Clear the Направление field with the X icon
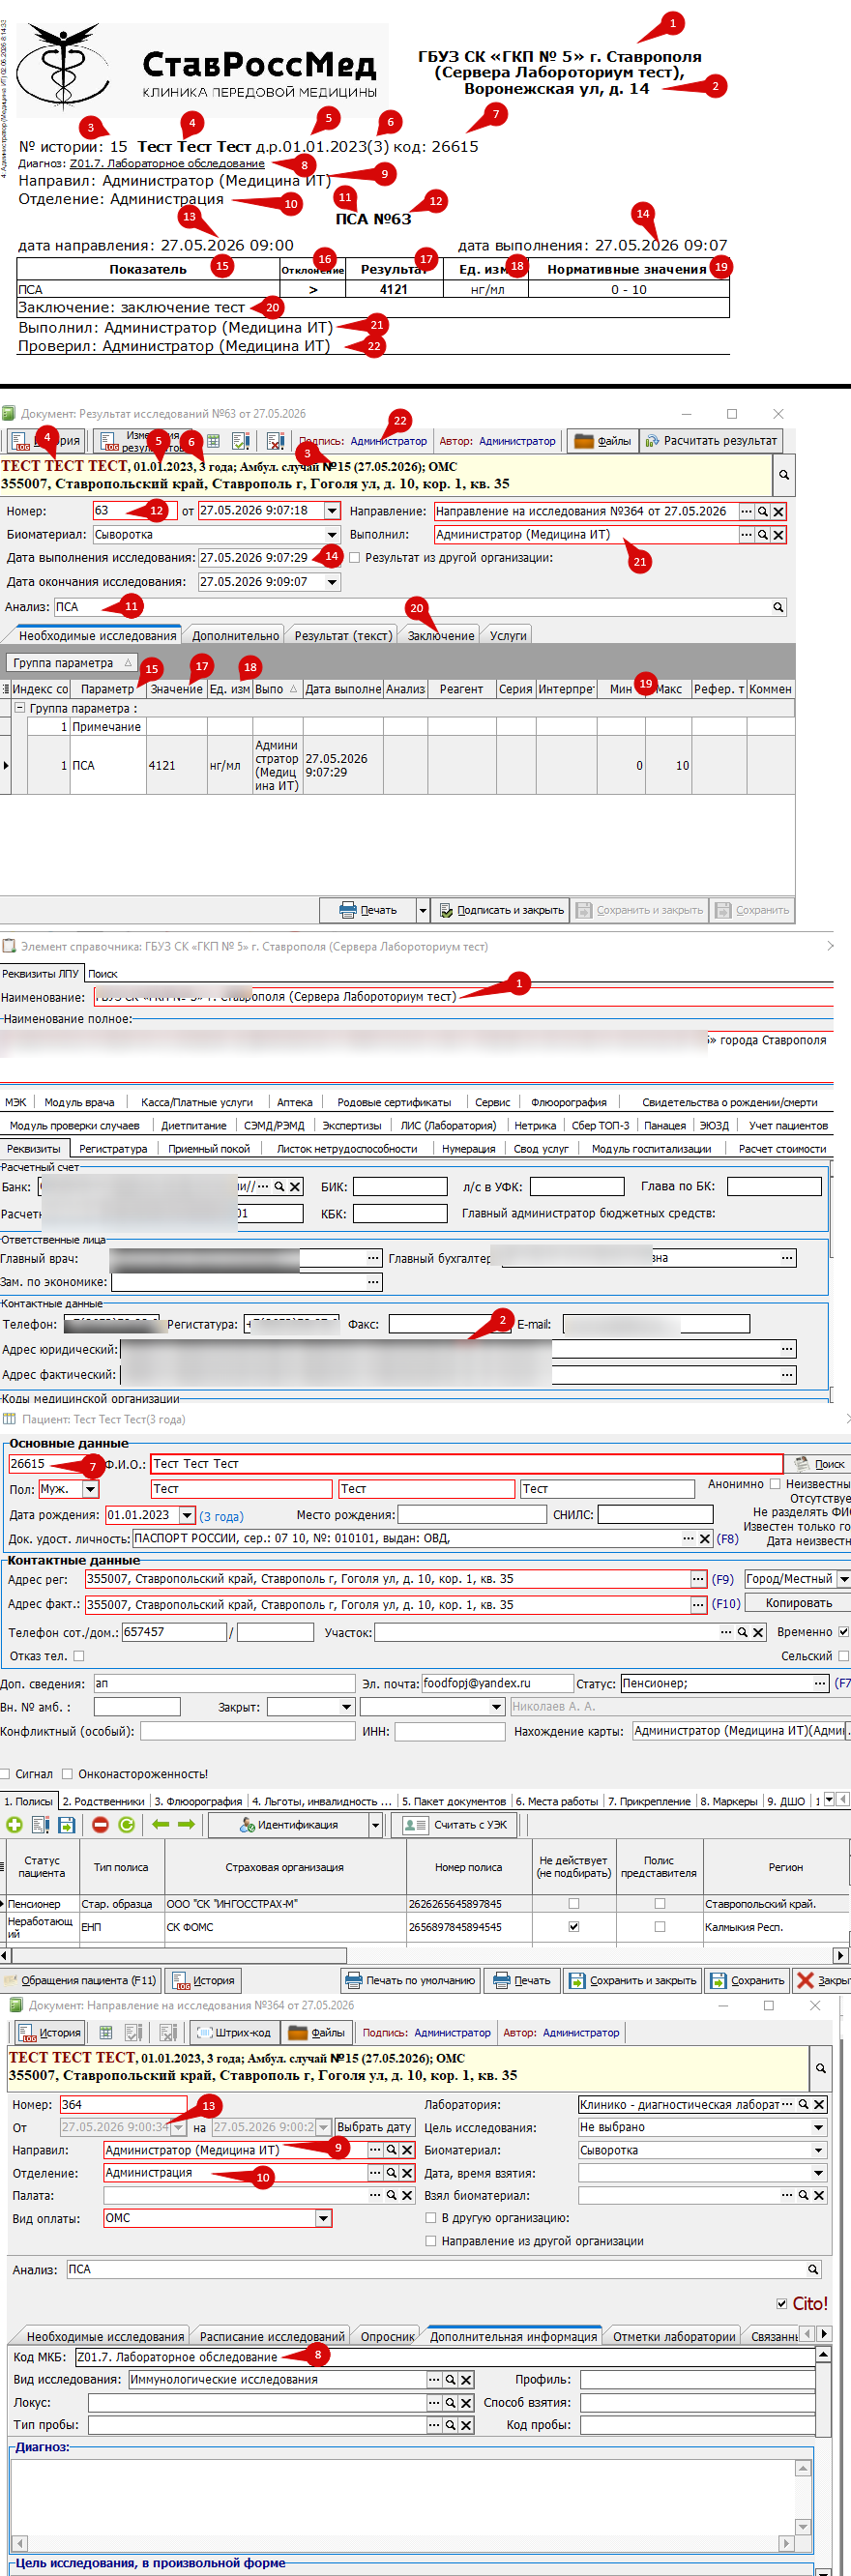 coord(778,511)
